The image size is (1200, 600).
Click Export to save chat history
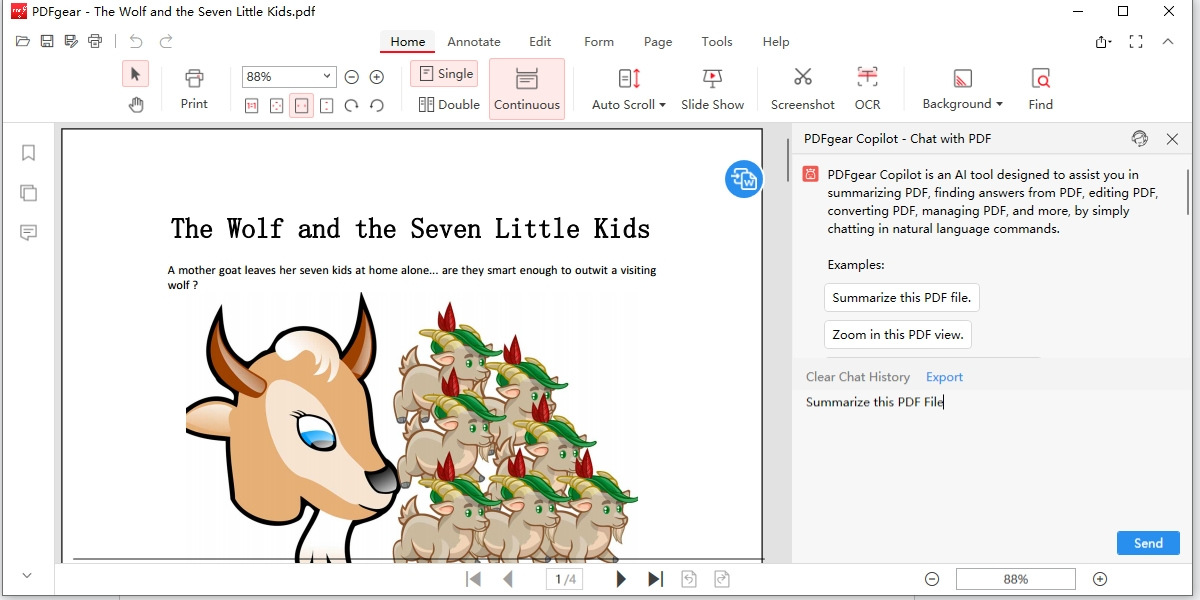coord(943,376)
